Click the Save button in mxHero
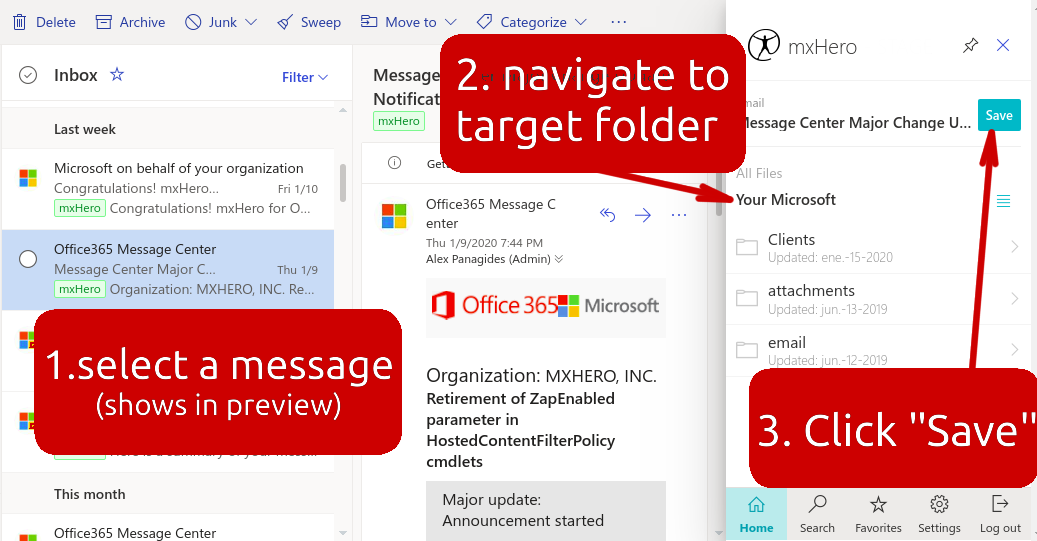 click(x=999, y=115)
